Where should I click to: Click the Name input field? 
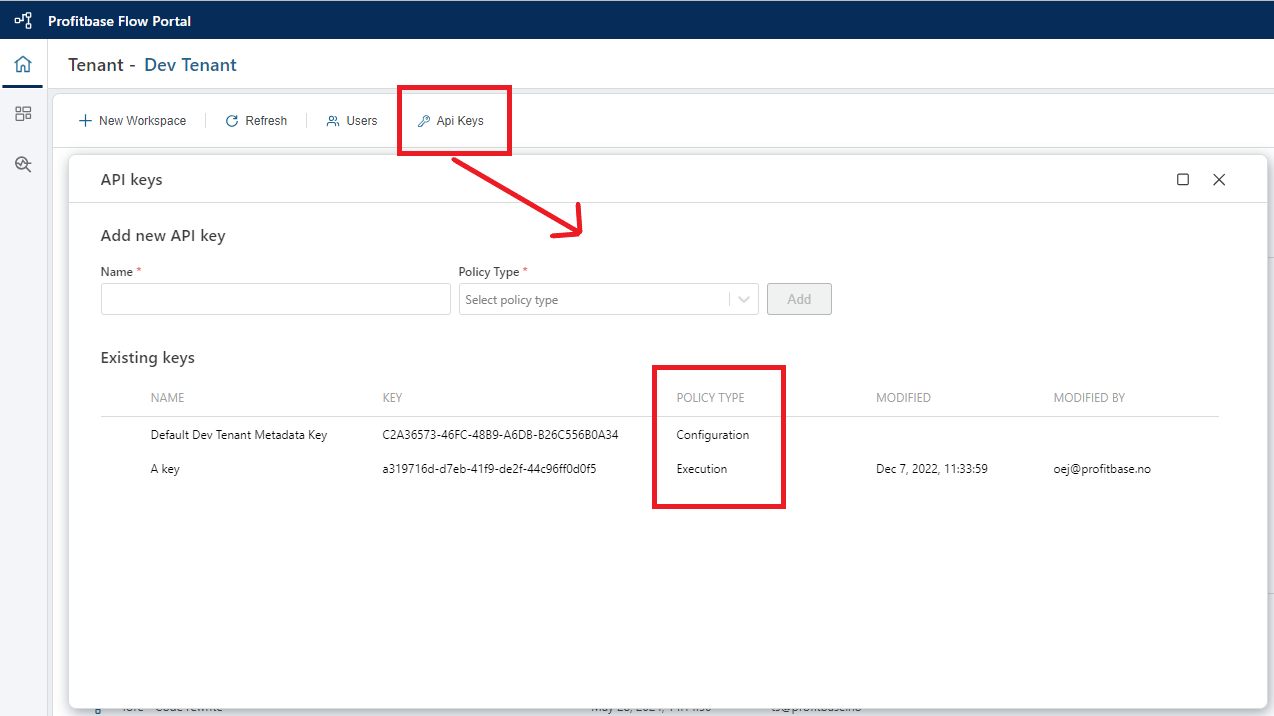(x=275, y=299)
